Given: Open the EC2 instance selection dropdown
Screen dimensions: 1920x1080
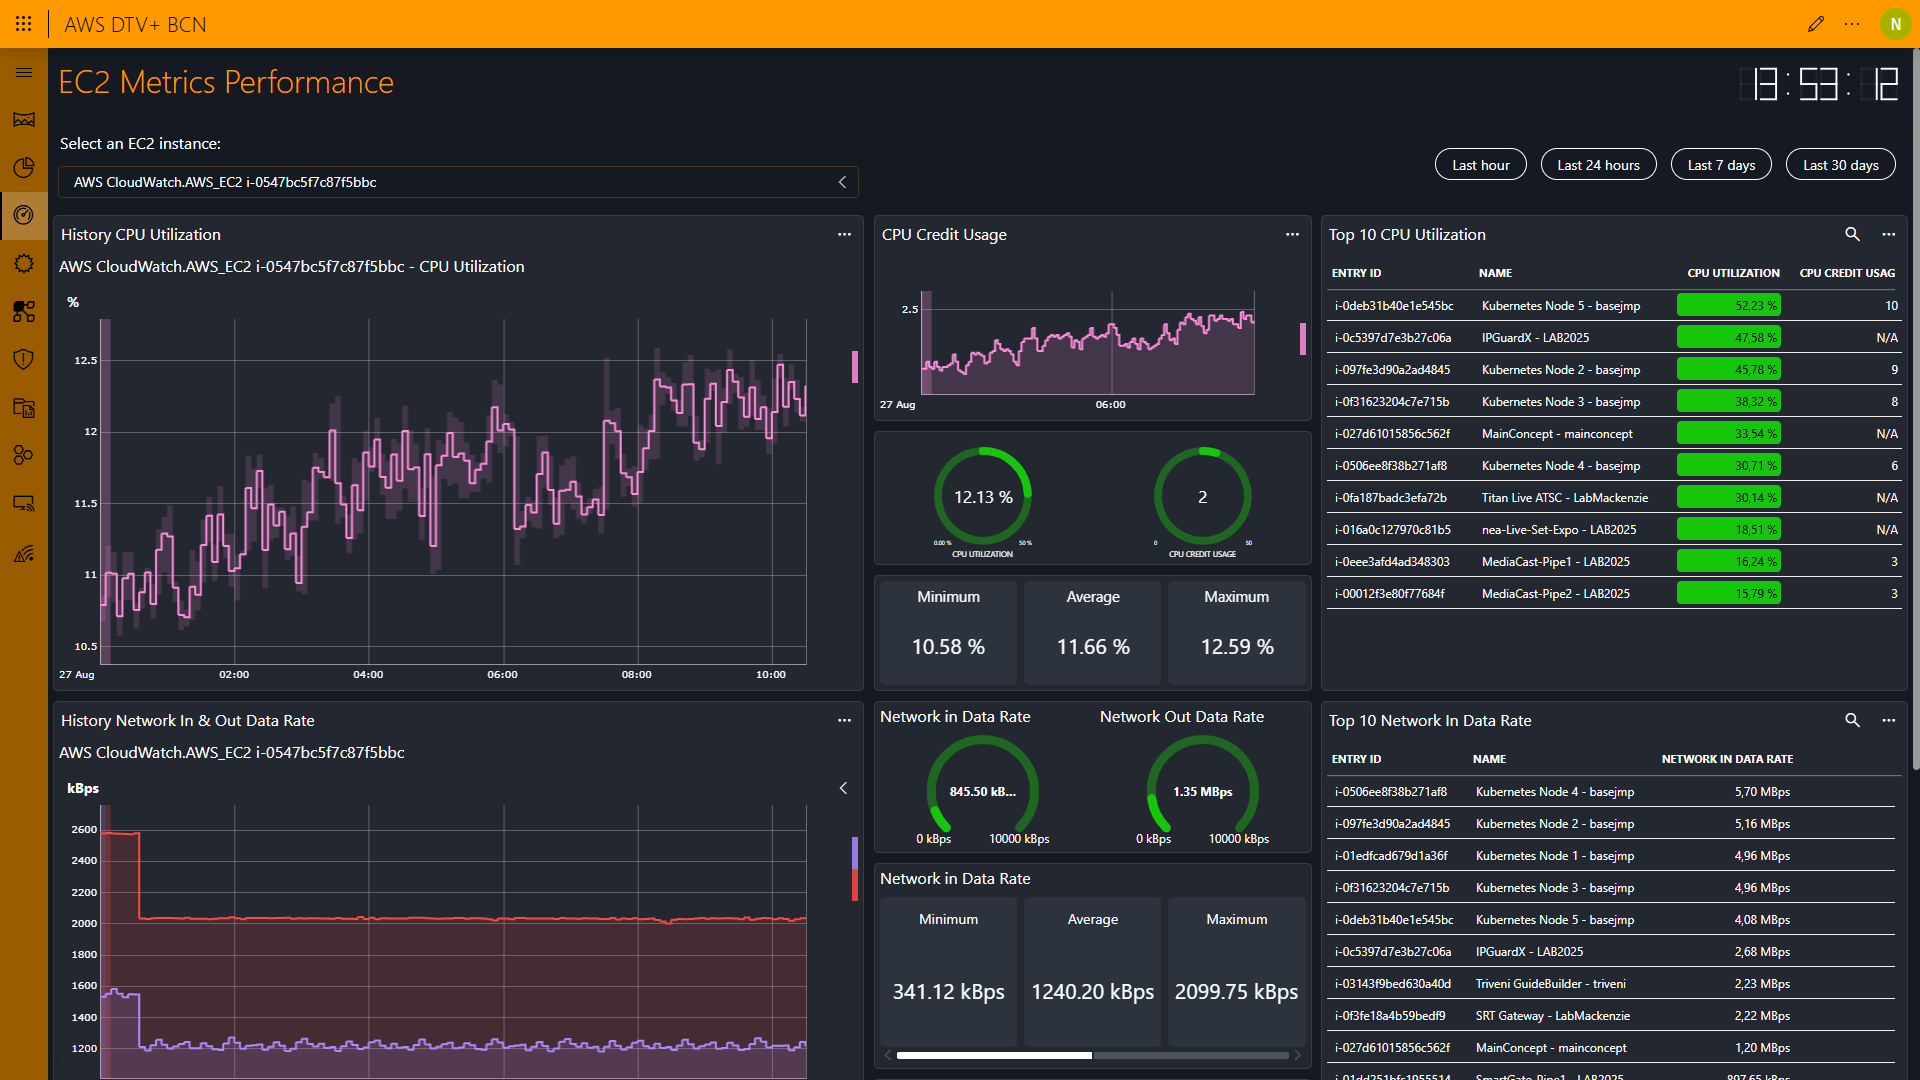Looking at the screenshot, I should pyautogui.click(x=458, y=182).
